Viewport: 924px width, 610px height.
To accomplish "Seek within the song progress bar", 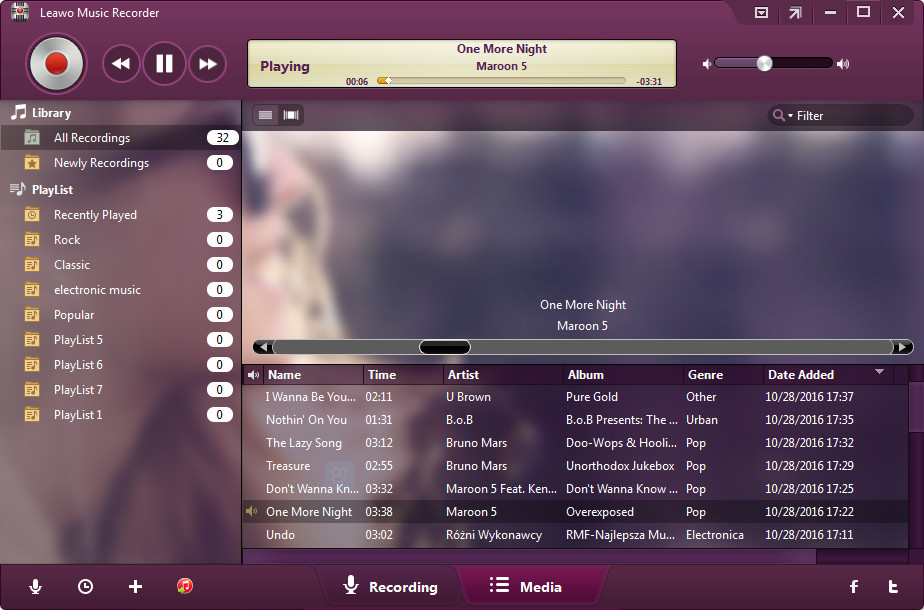I will tap(501, 81).
